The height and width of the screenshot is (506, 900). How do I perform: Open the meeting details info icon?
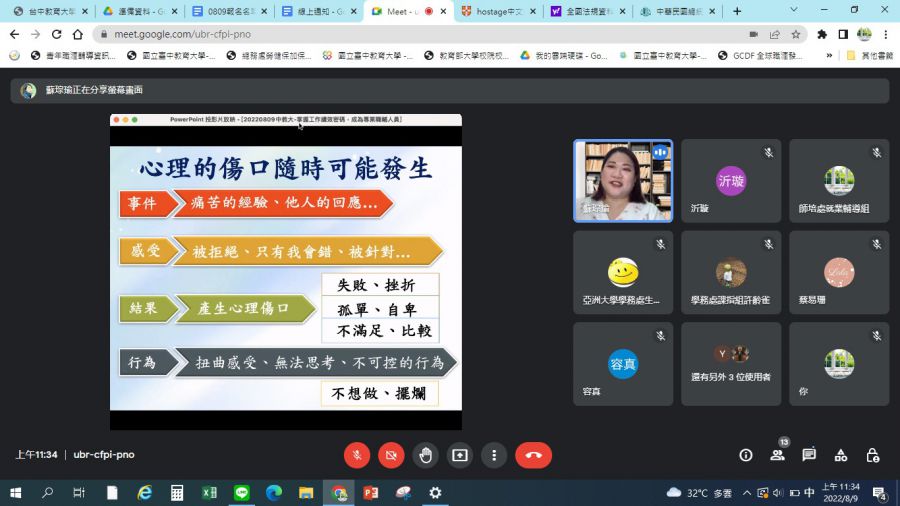tap(745, 455)
